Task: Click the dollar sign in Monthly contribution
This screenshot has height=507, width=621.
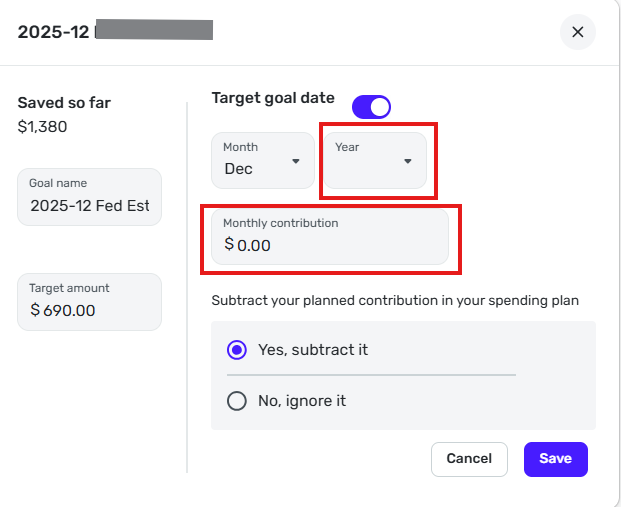Action: click(229, 245)
